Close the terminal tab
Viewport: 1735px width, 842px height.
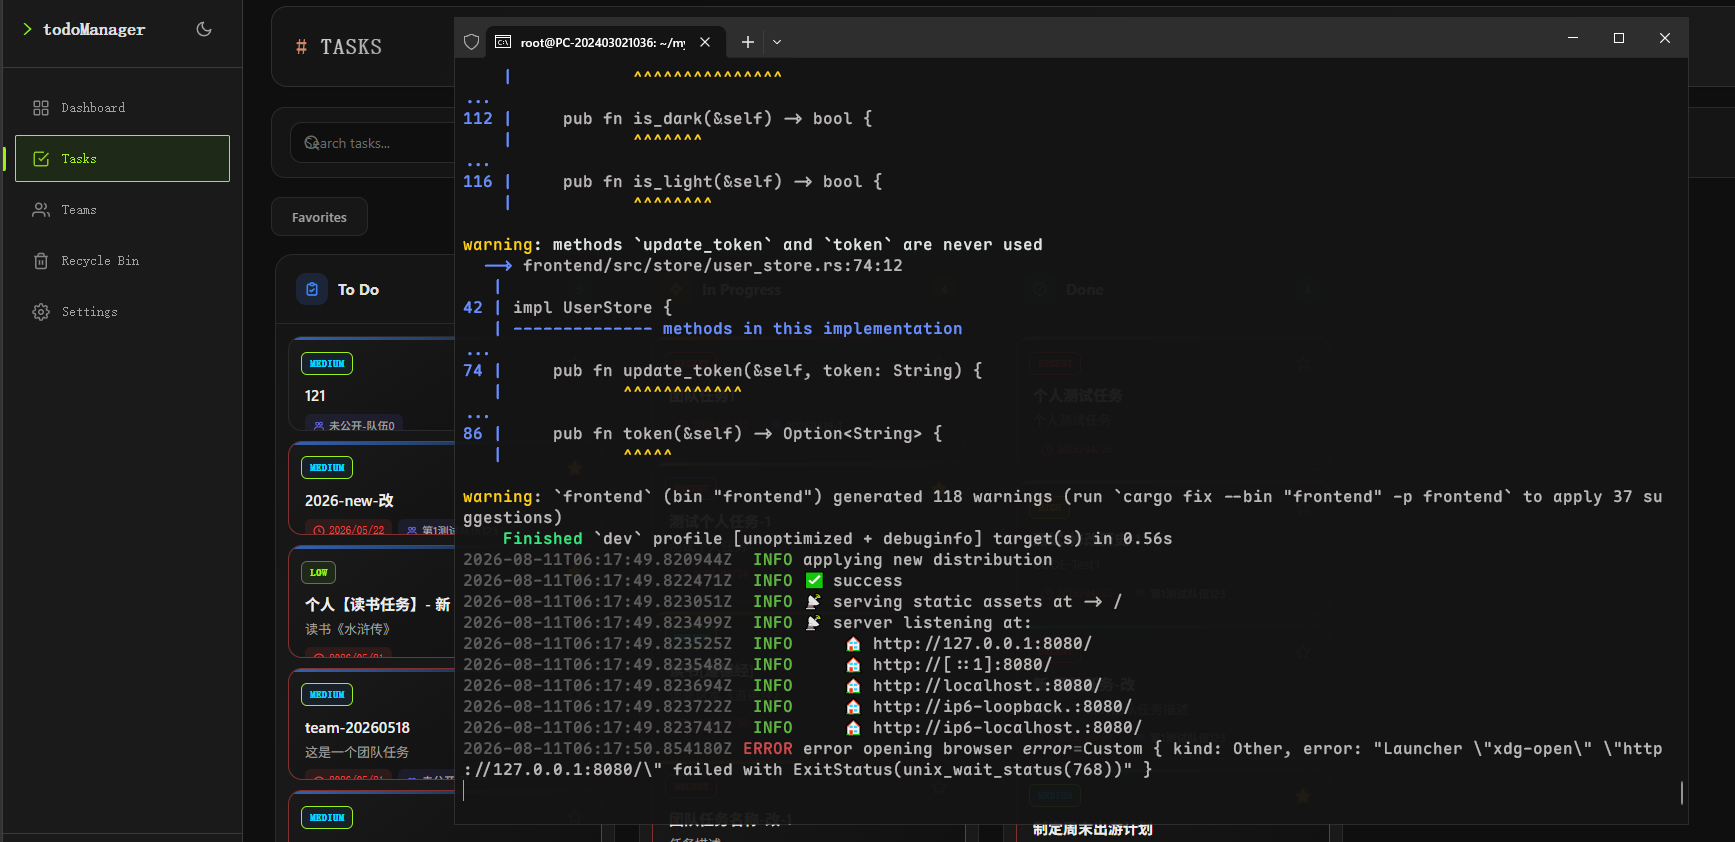point(705,42)
